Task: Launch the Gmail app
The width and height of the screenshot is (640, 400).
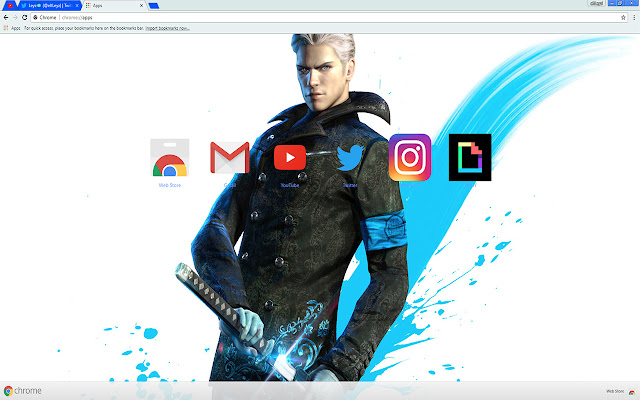Action: [x=229, y=158]
